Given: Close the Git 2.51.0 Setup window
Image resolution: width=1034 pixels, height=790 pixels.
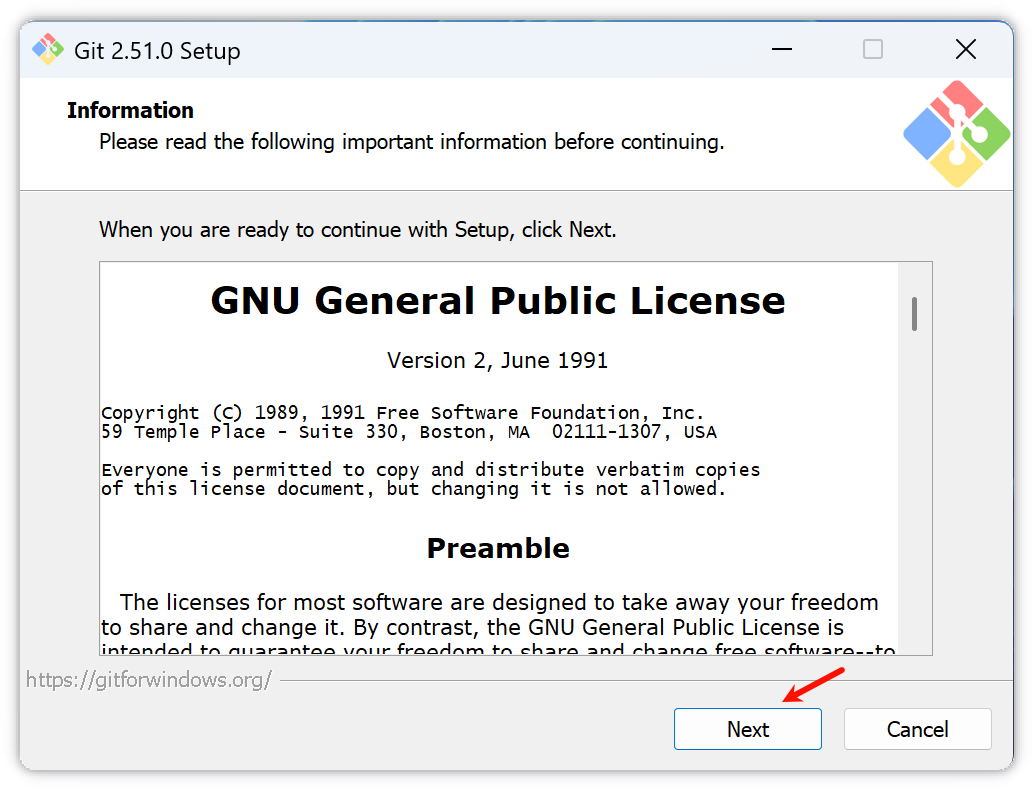Looking at the screenshot, I should [x=965, y=50].
